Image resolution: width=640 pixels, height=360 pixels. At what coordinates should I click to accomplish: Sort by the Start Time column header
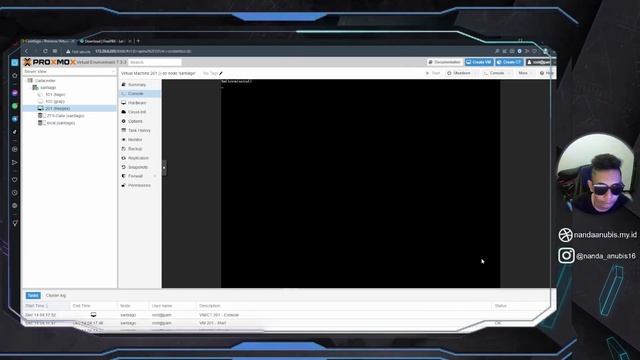46,306
